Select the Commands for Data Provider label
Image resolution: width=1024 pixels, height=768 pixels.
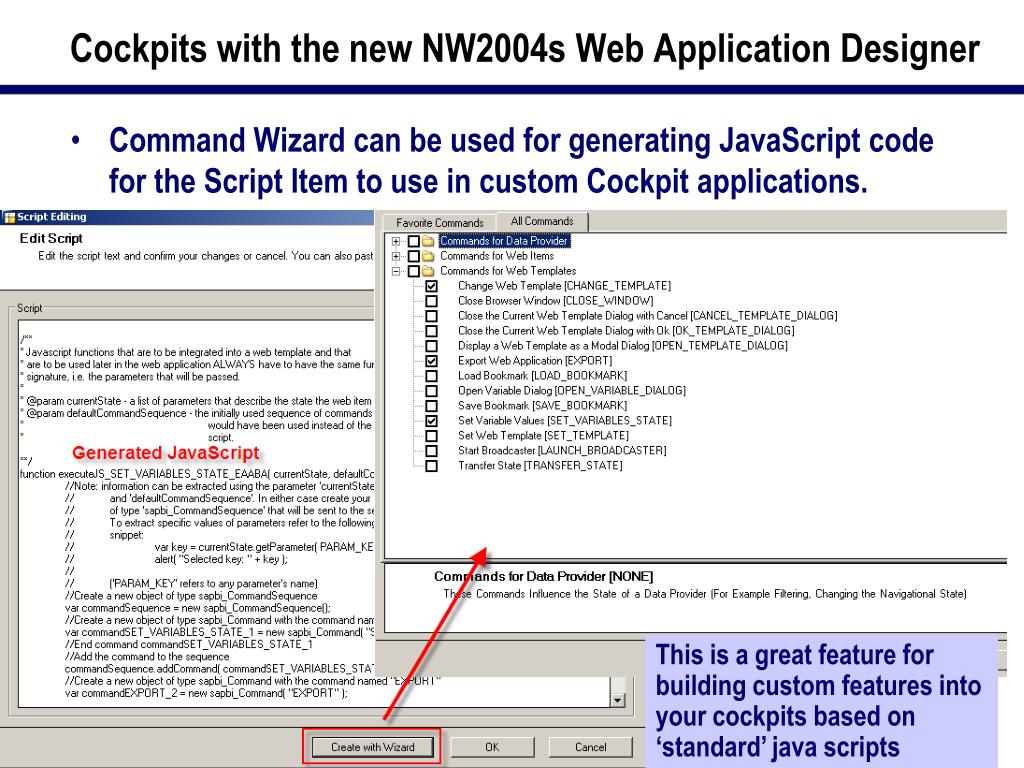[x=504, y=241]
